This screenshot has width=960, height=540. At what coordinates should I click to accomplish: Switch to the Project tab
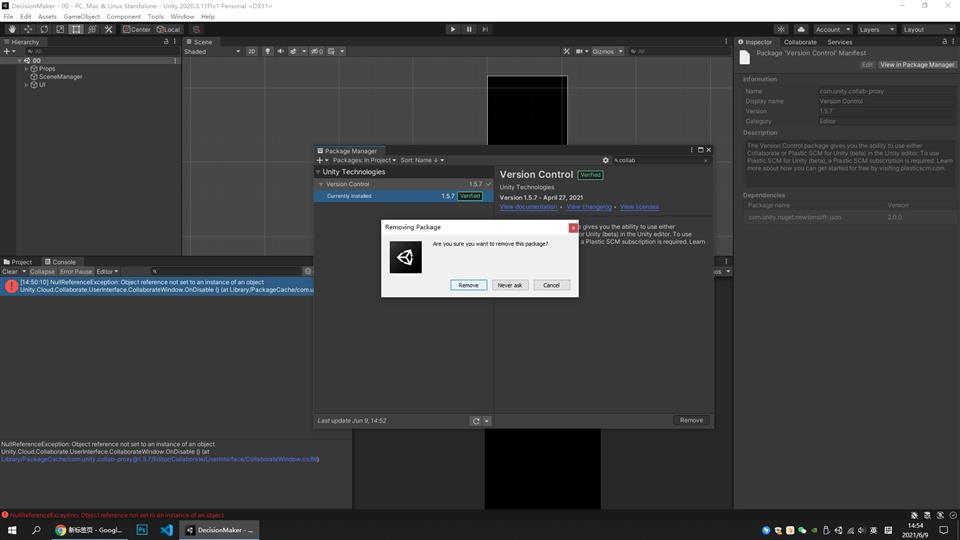pyautogui.click(x=18, y=262)
